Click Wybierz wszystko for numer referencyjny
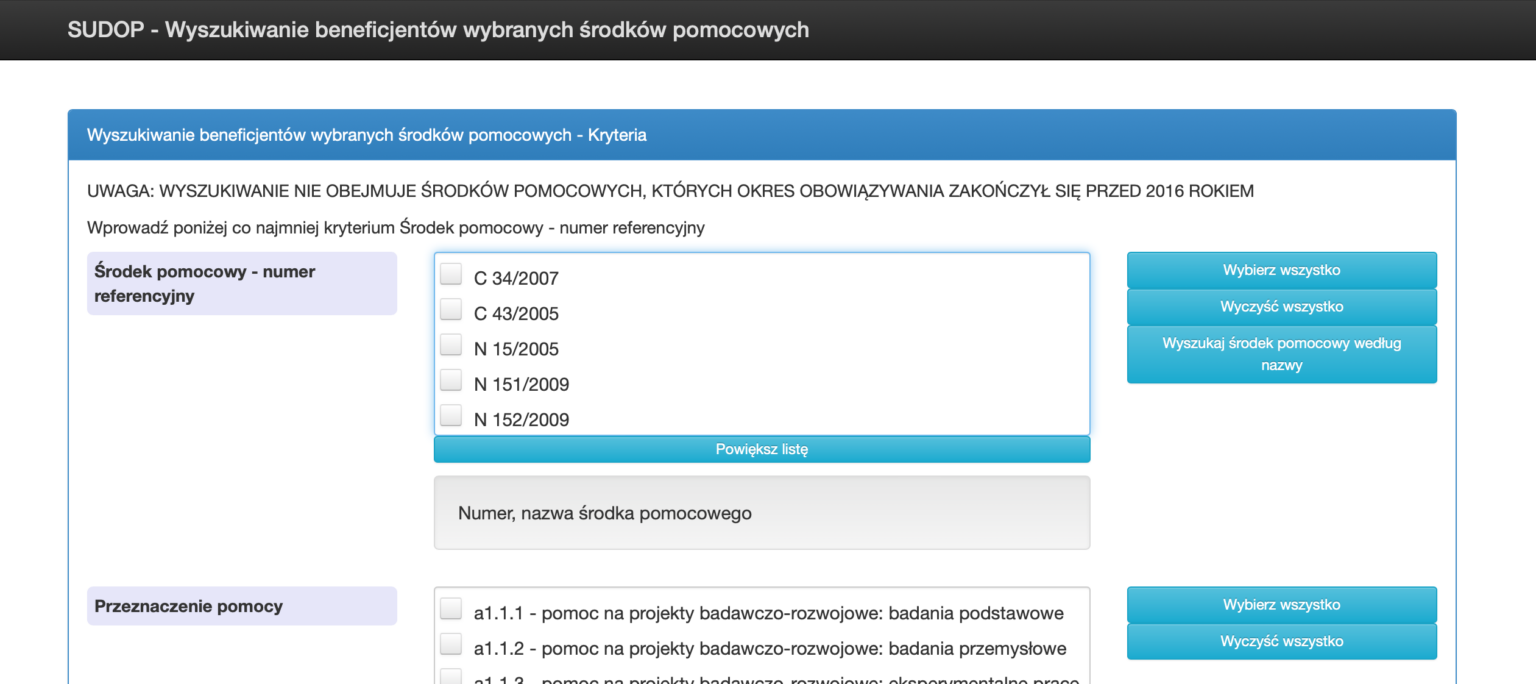 tap(1281, 269)
